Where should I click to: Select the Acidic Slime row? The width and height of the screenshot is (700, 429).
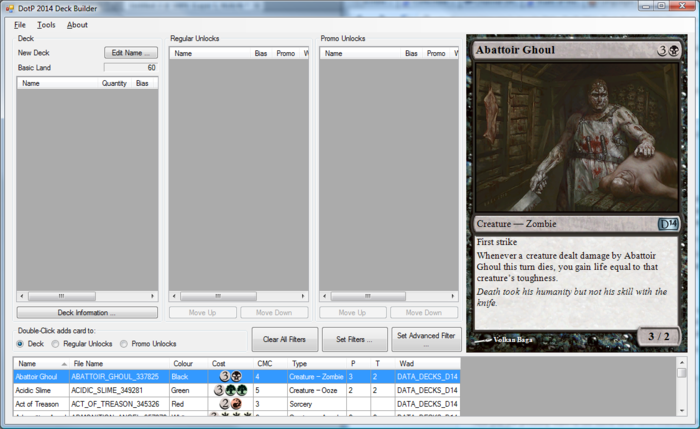pyautogui.click(x=237, y=390)
